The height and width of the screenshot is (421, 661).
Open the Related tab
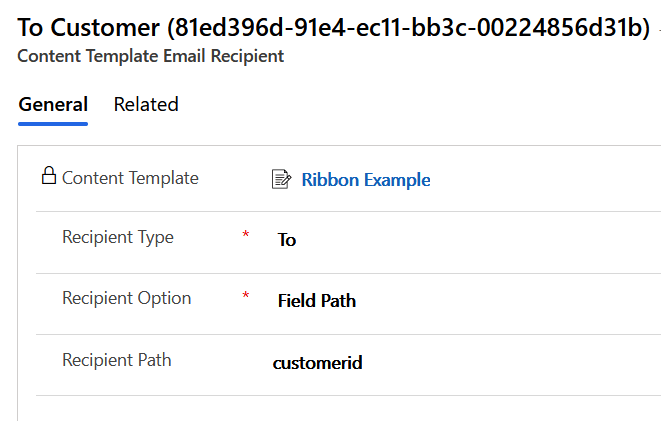146,105
